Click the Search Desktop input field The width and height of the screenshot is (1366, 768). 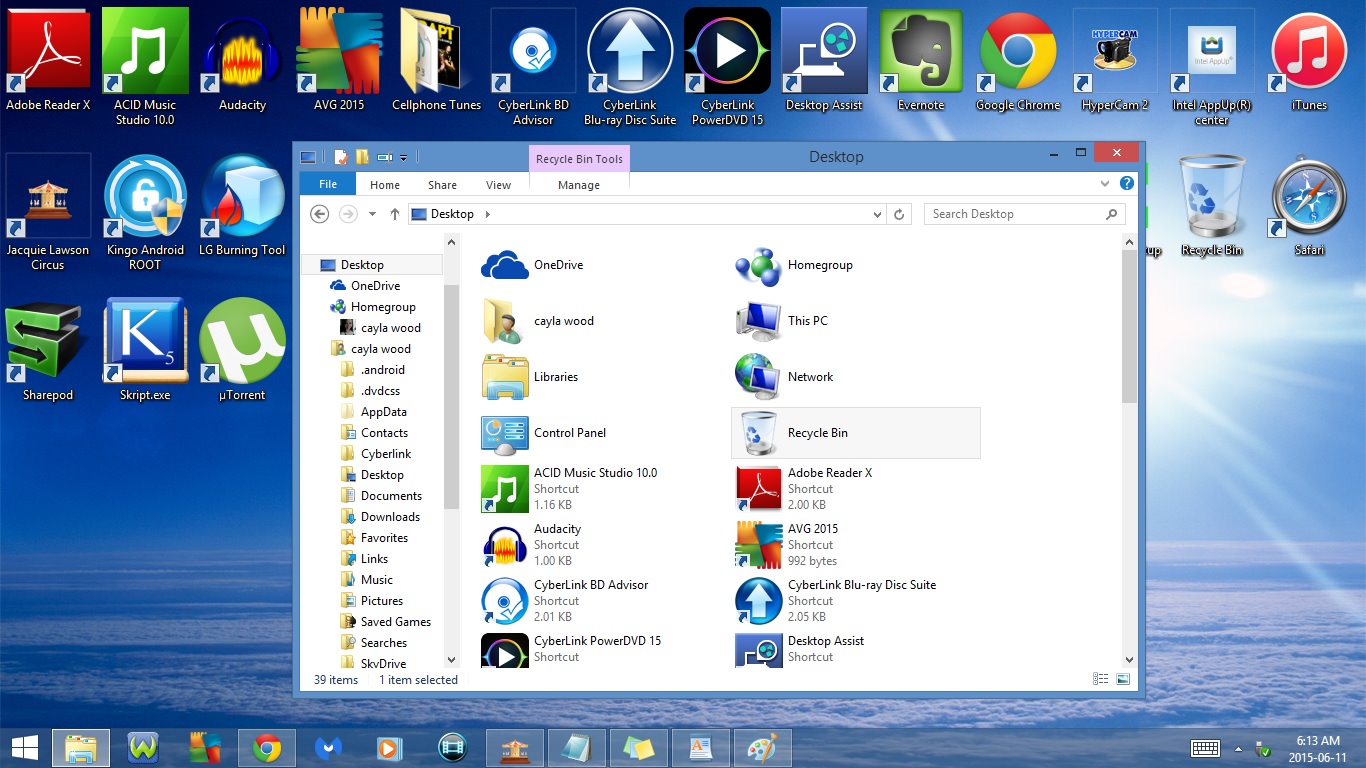point(1023,214)
